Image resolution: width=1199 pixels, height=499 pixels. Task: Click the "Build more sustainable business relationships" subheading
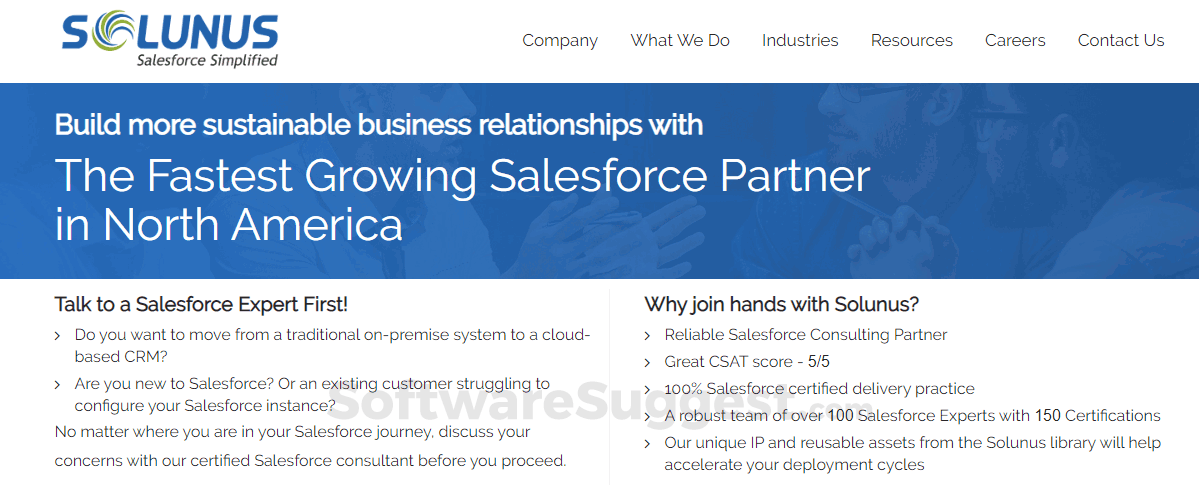[x=378, y=125]
